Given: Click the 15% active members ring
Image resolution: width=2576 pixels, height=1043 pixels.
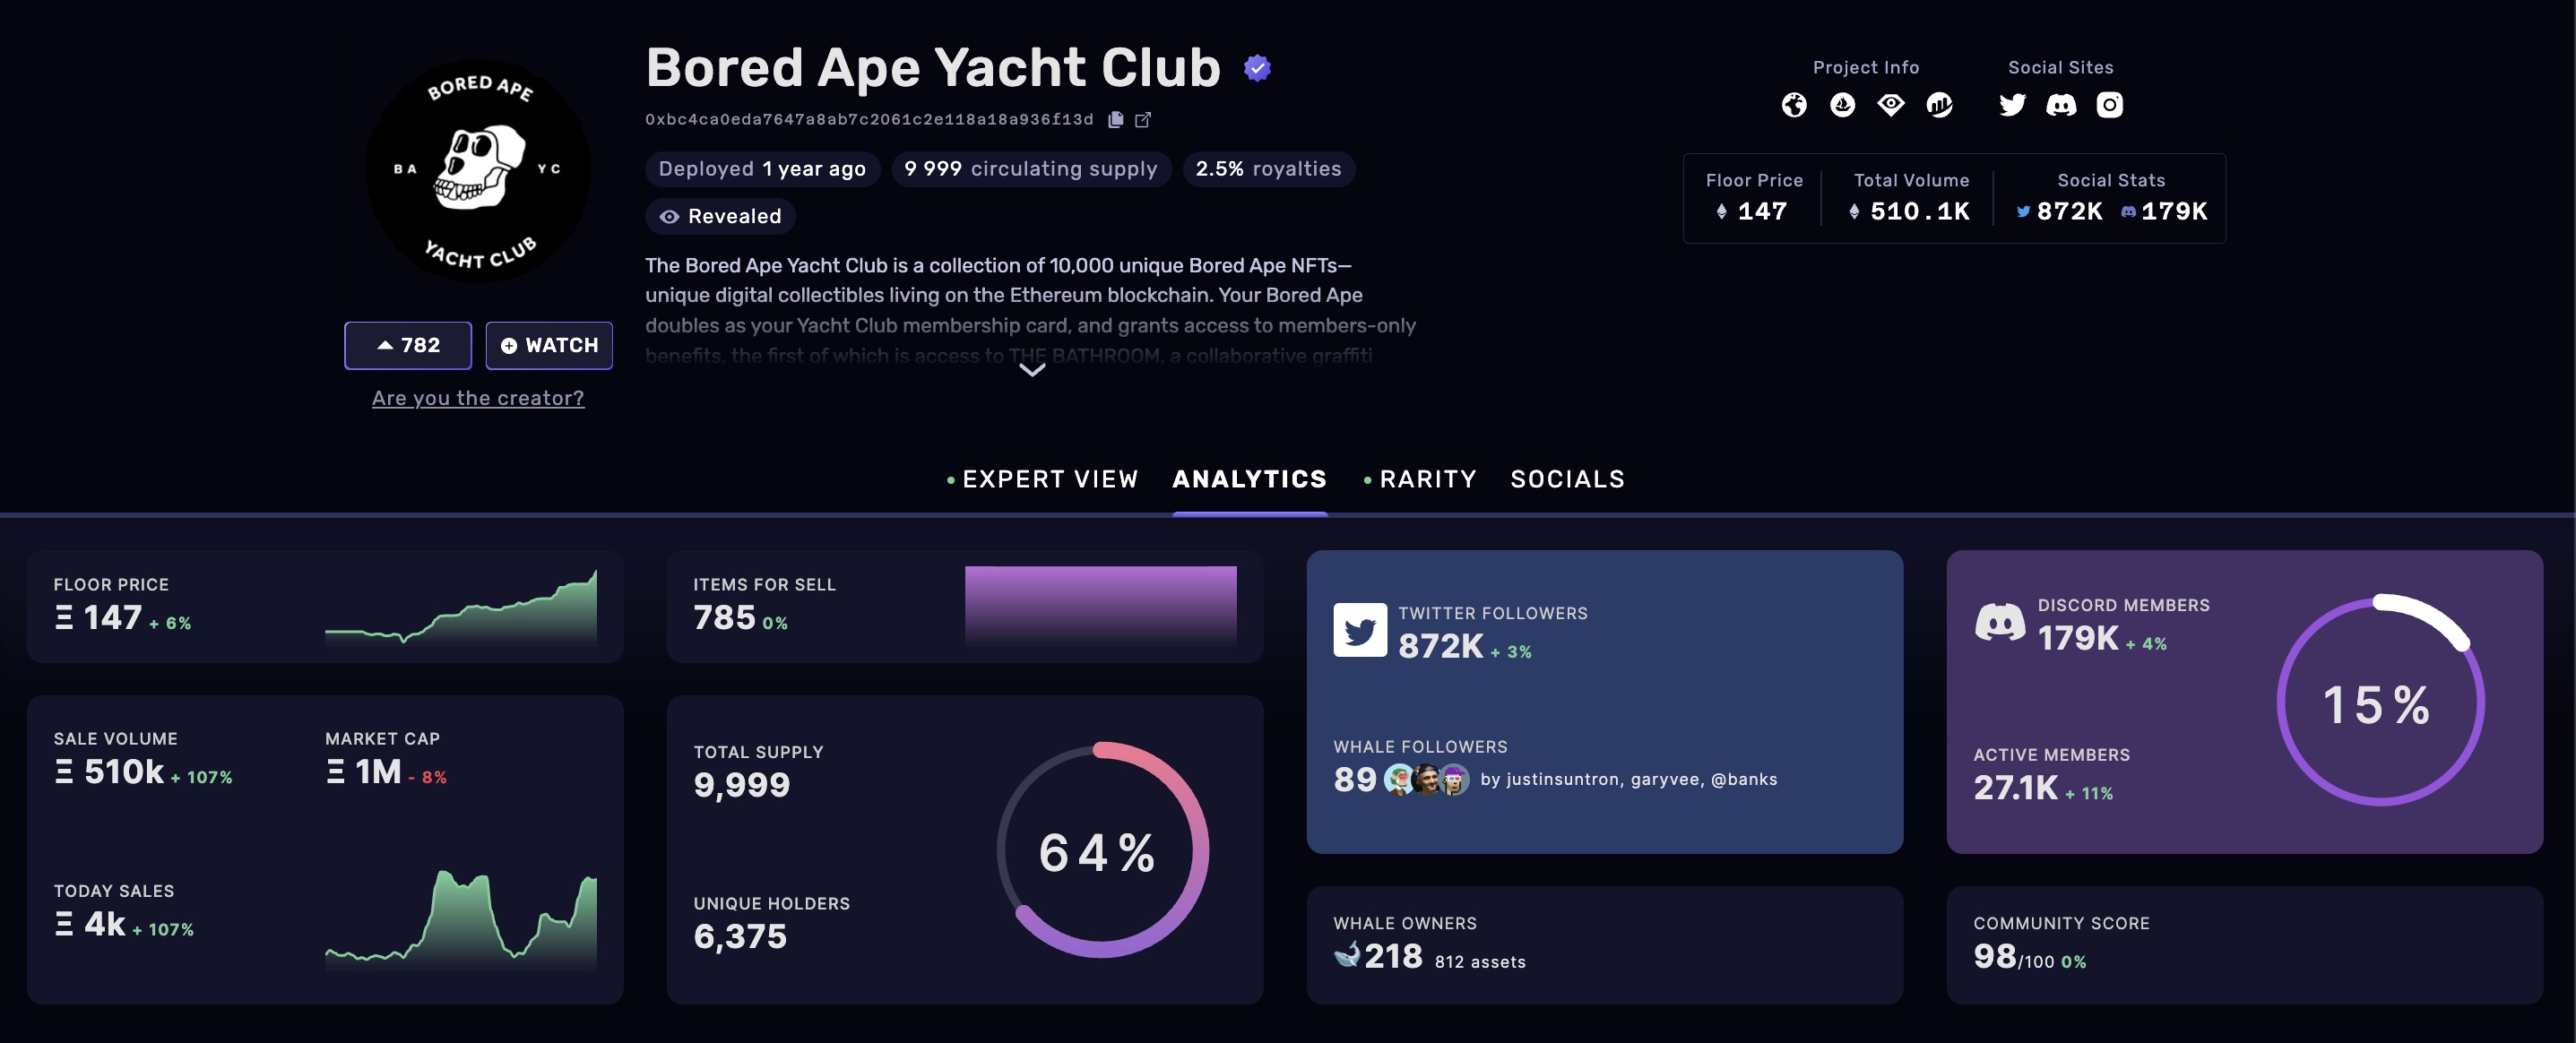Looking at the screenshot, I should (x=2380, y=701).
